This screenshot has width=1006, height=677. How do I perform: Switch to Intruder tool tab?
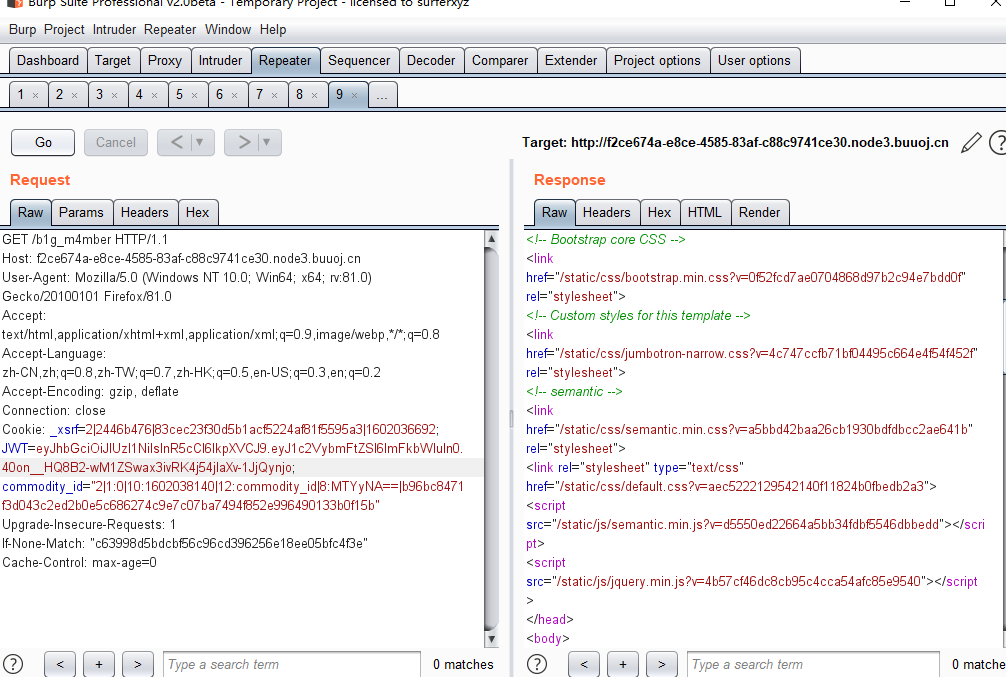click(x=220, y=60)
